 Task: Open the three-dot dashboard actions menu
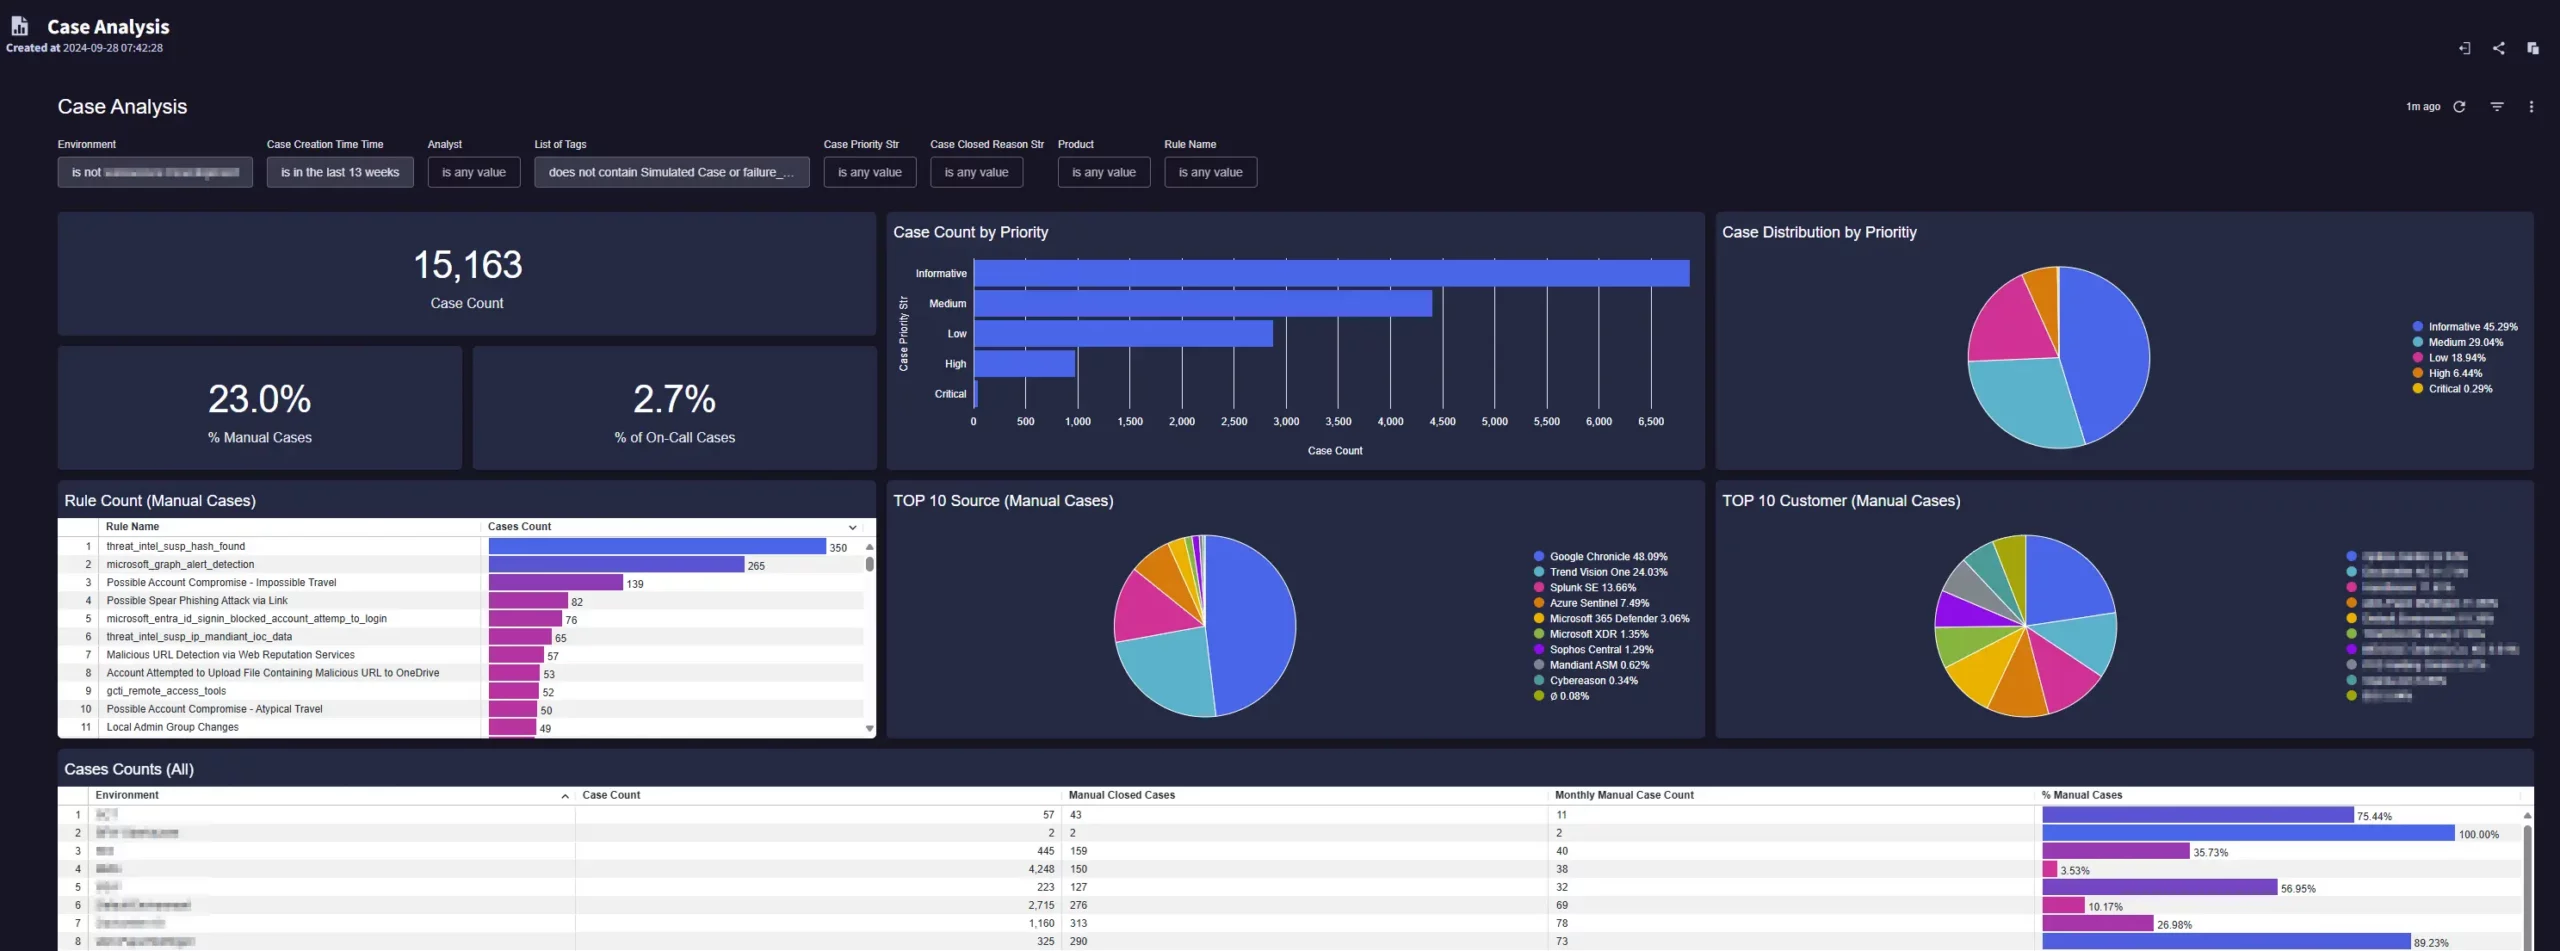pyautogui.click(x=2531, y=107)
